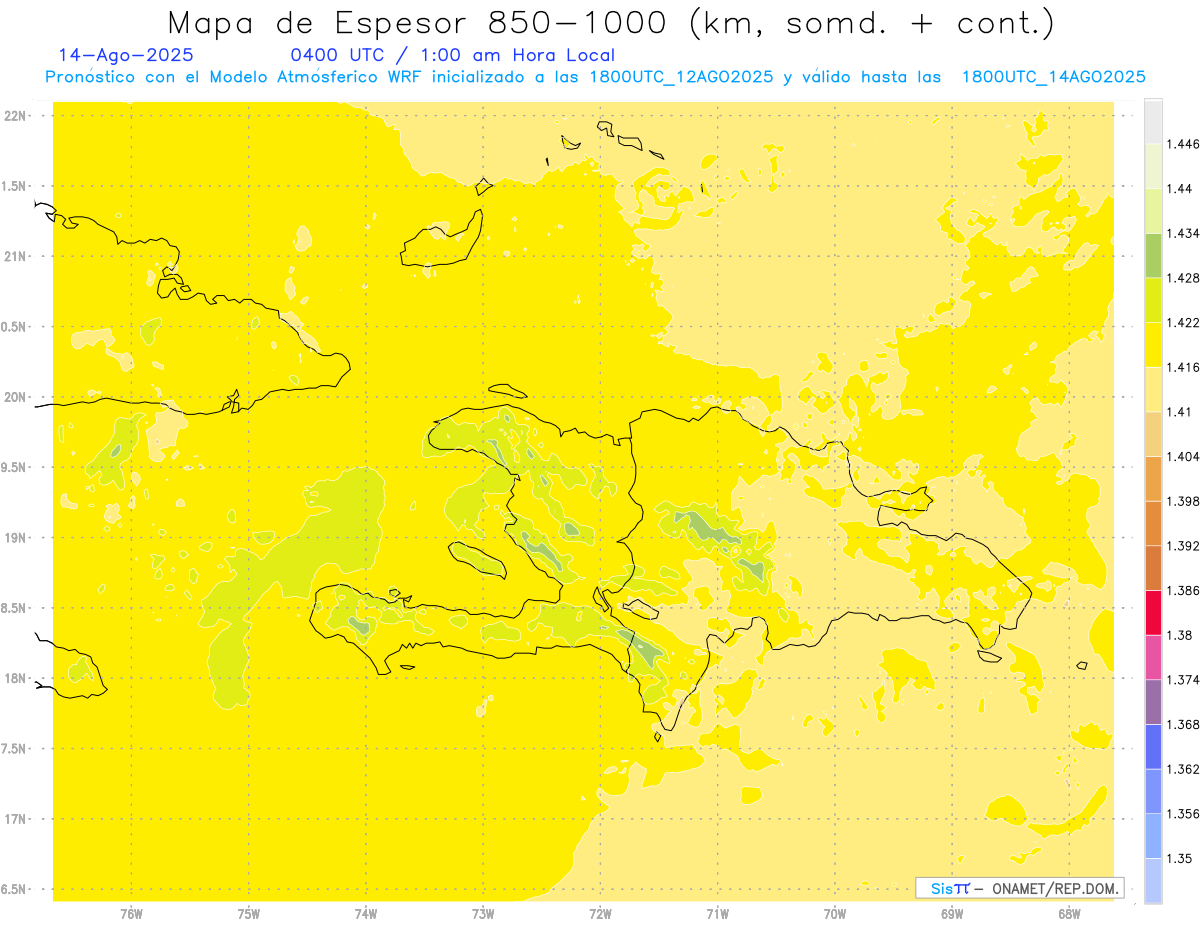
Task: Click the '20N' latitude label
Action: coord(17,397)
